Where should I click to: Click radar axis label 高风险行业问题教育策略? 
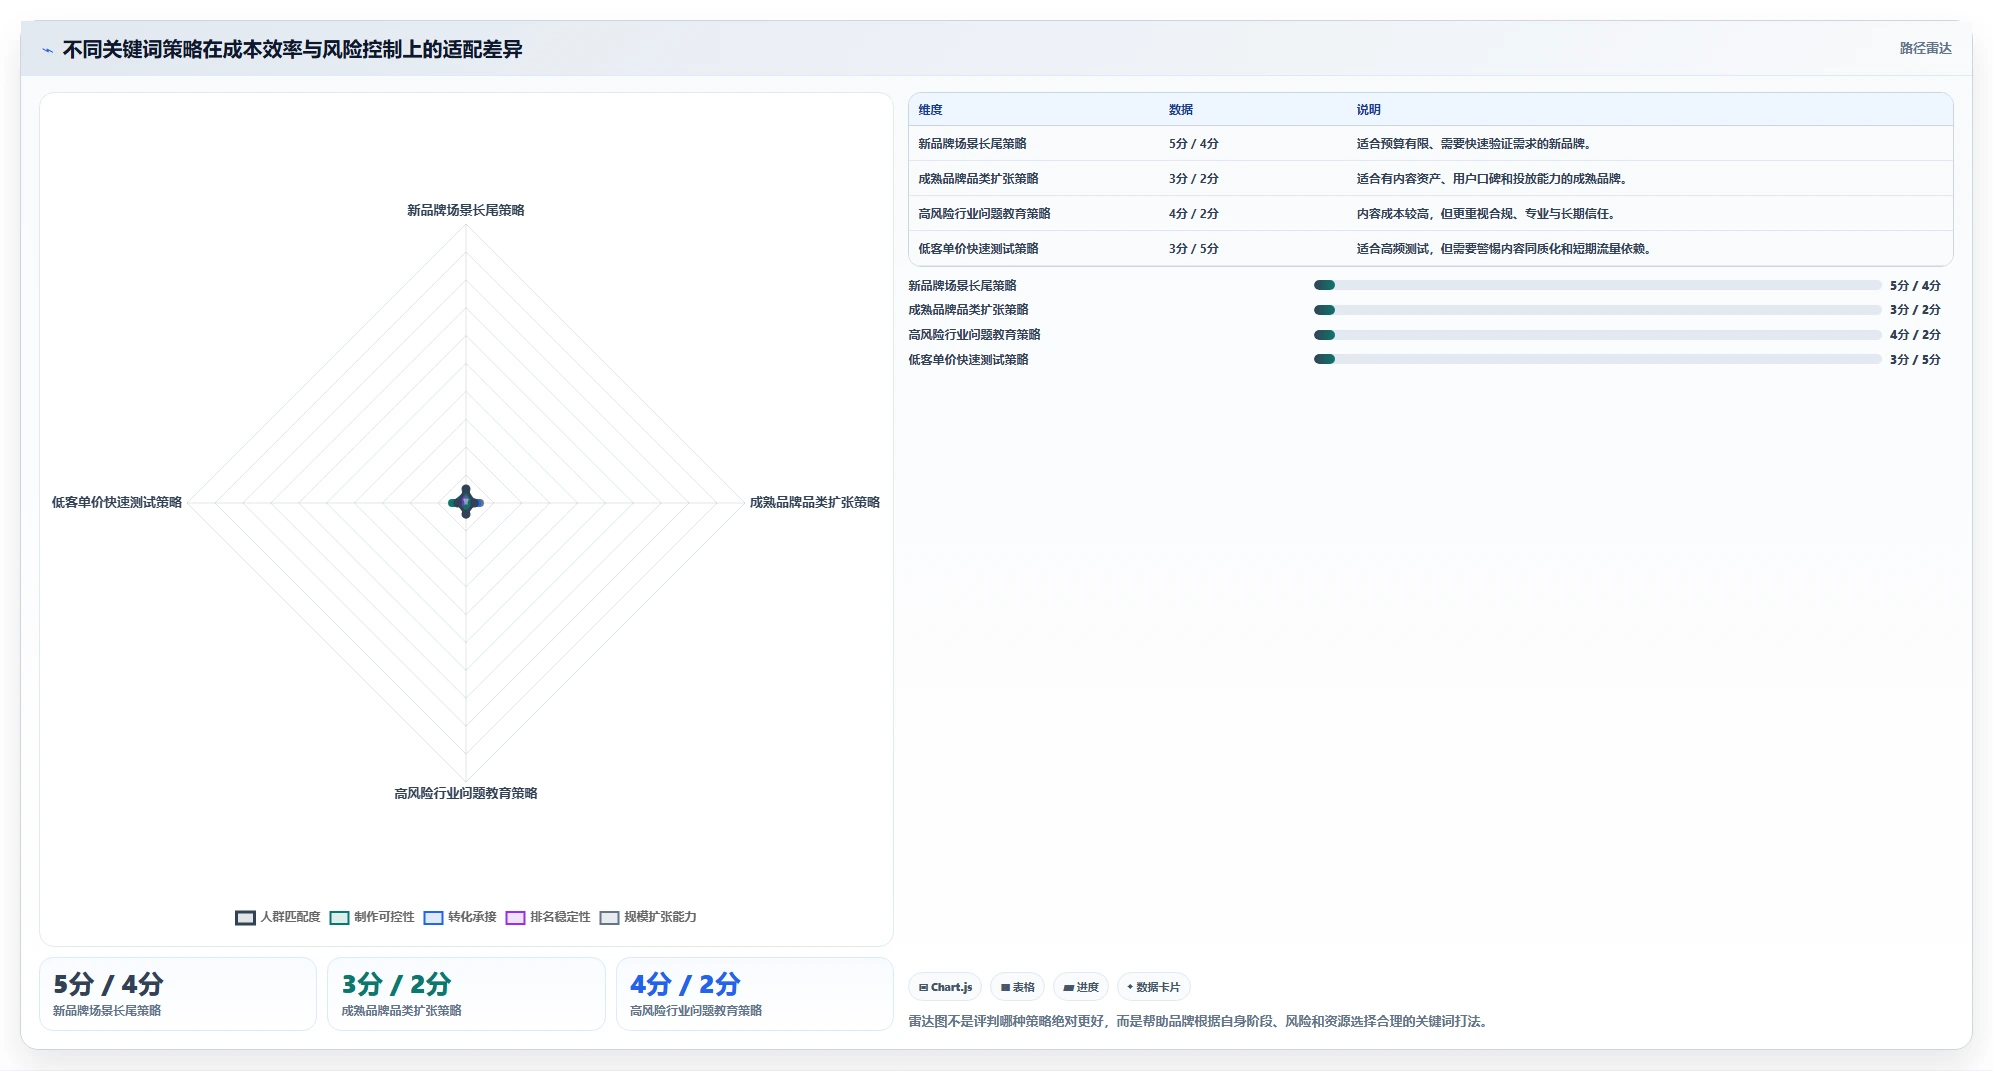tap(466, 793)
